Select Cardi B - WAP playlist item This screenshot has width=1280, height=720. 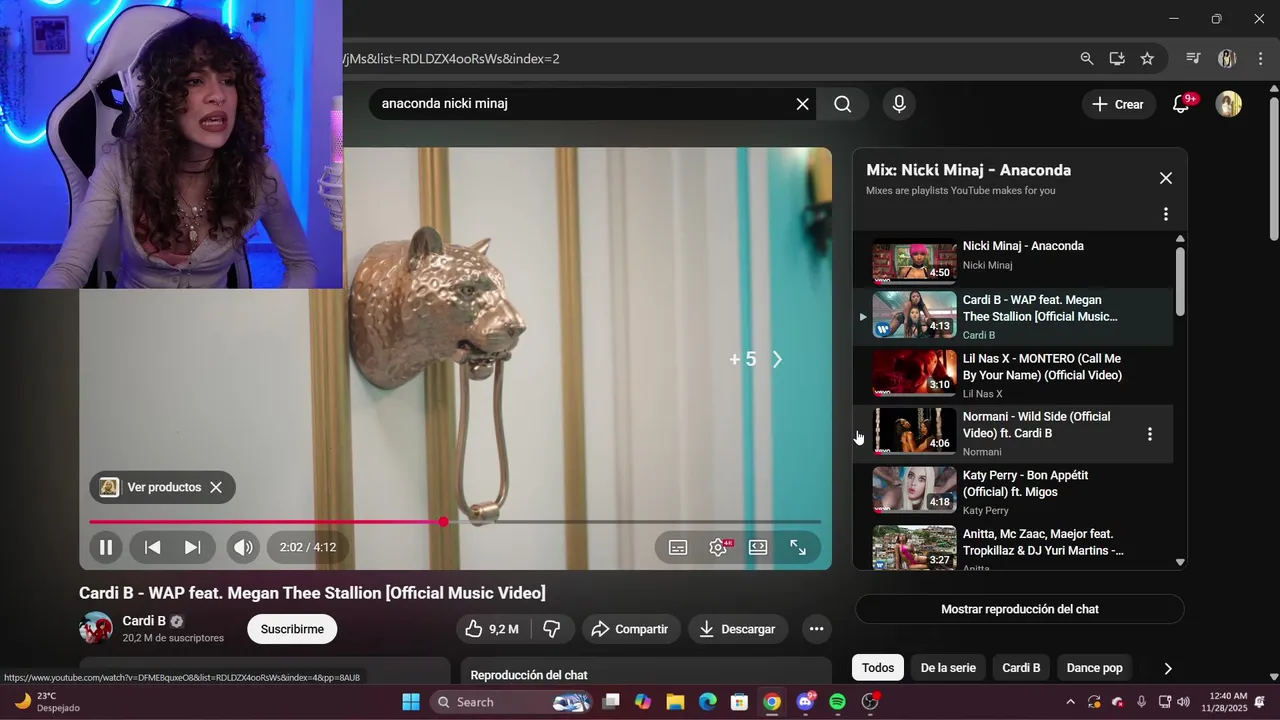(1013, 317)
